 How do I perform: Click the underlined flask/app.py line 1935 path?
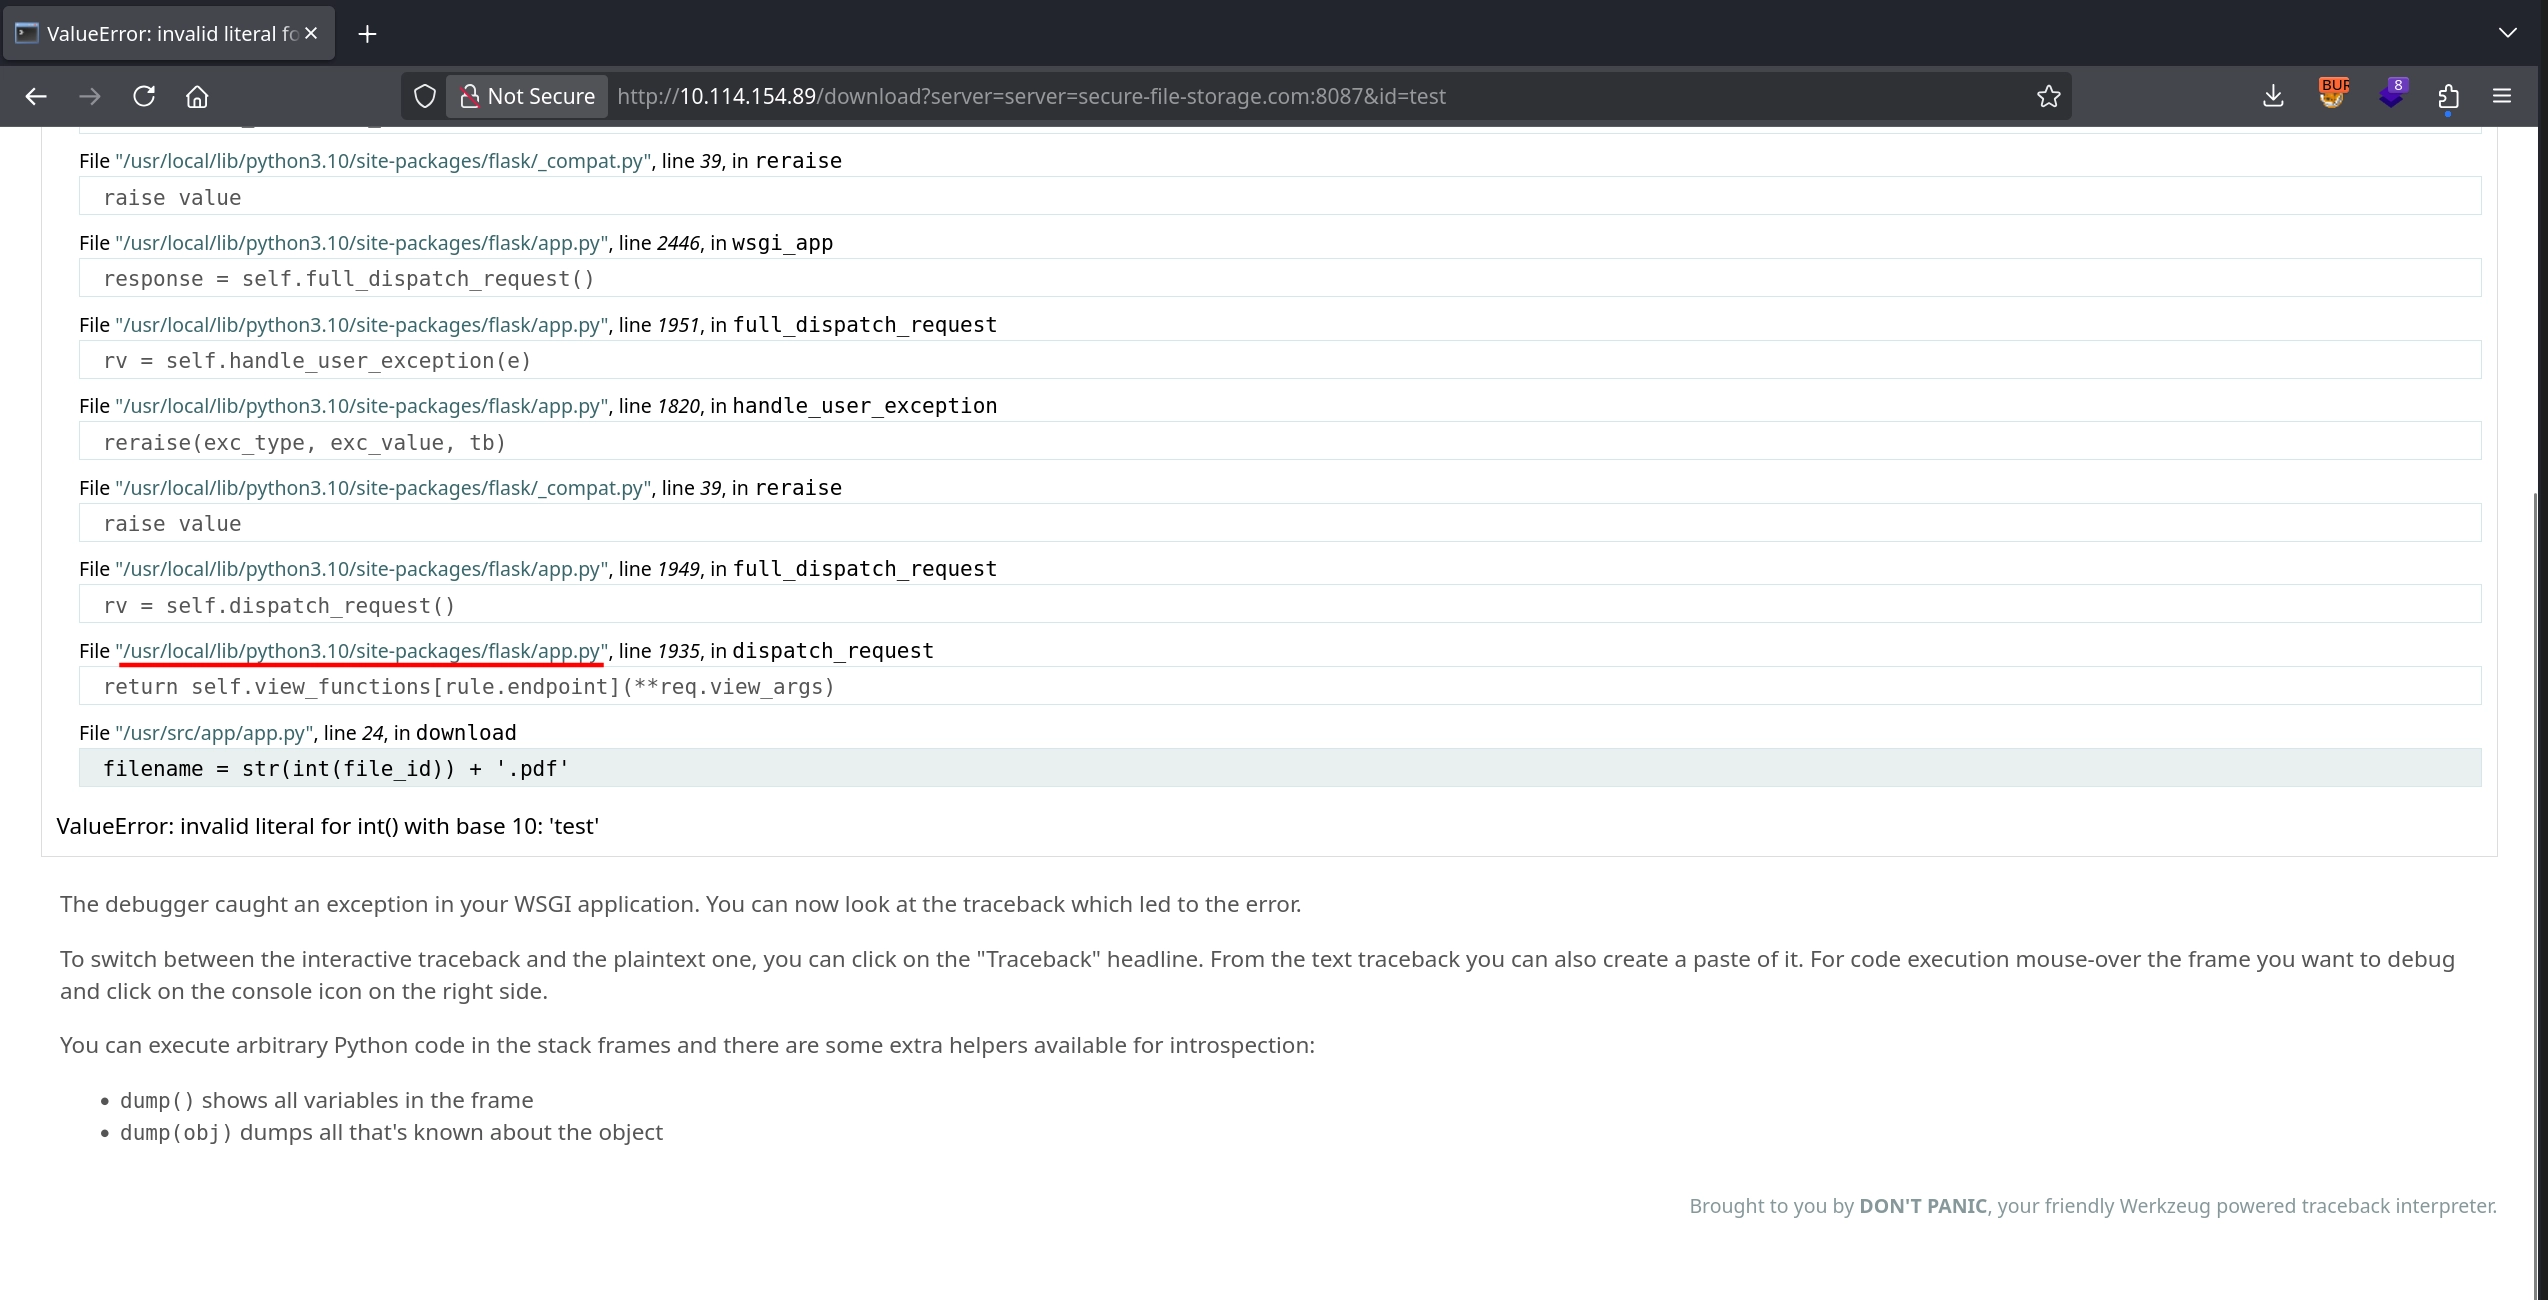click(361, 651)
